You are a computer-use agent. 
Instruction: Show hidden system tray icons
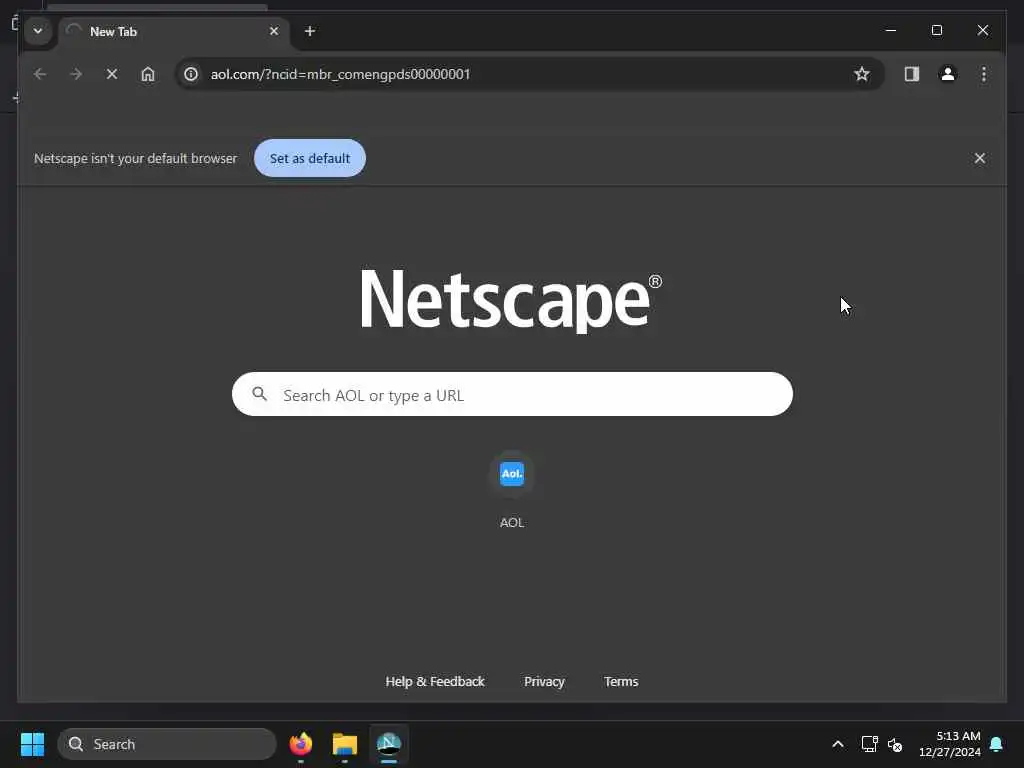[838, 744]
